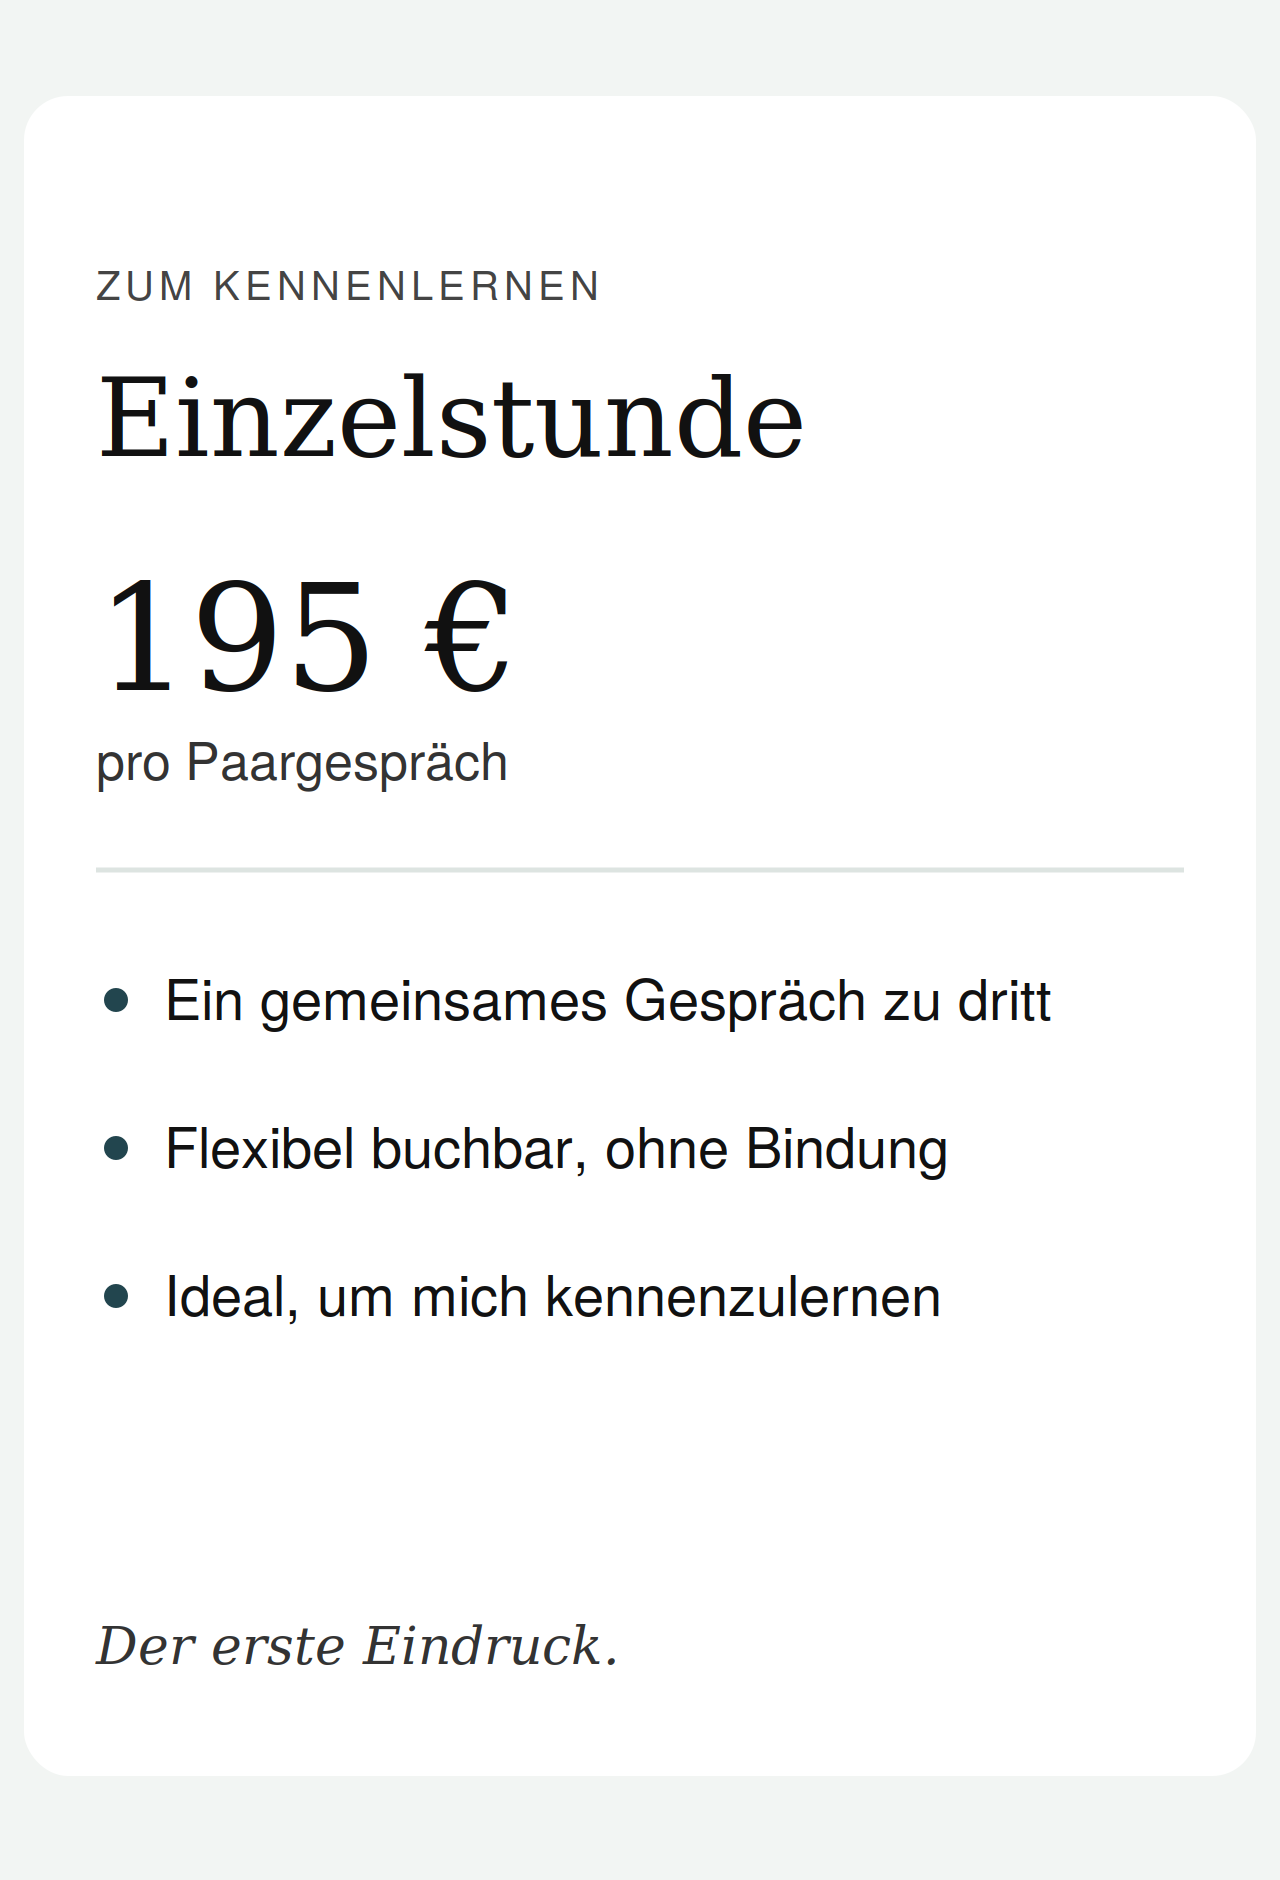Click the word "Ideal," in the third bullet
This screenshot has height=1880, width=1280.
tap(232, 1298)
